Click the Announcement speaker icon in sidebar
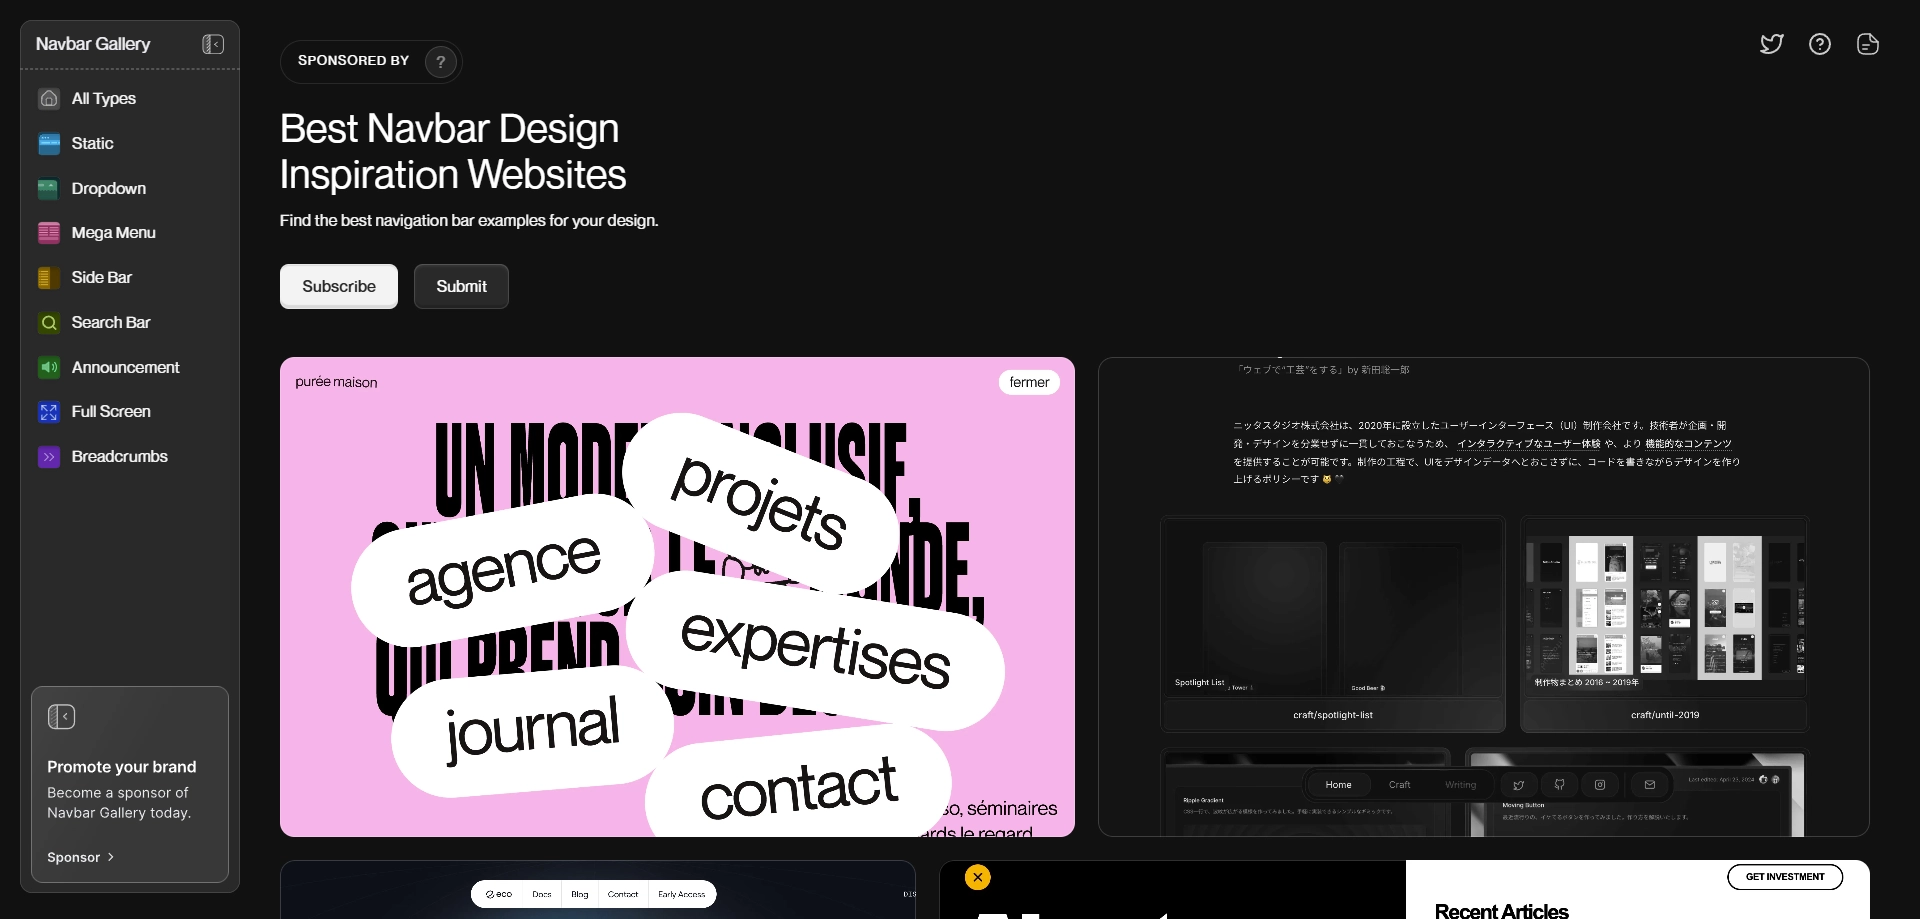 48,367
